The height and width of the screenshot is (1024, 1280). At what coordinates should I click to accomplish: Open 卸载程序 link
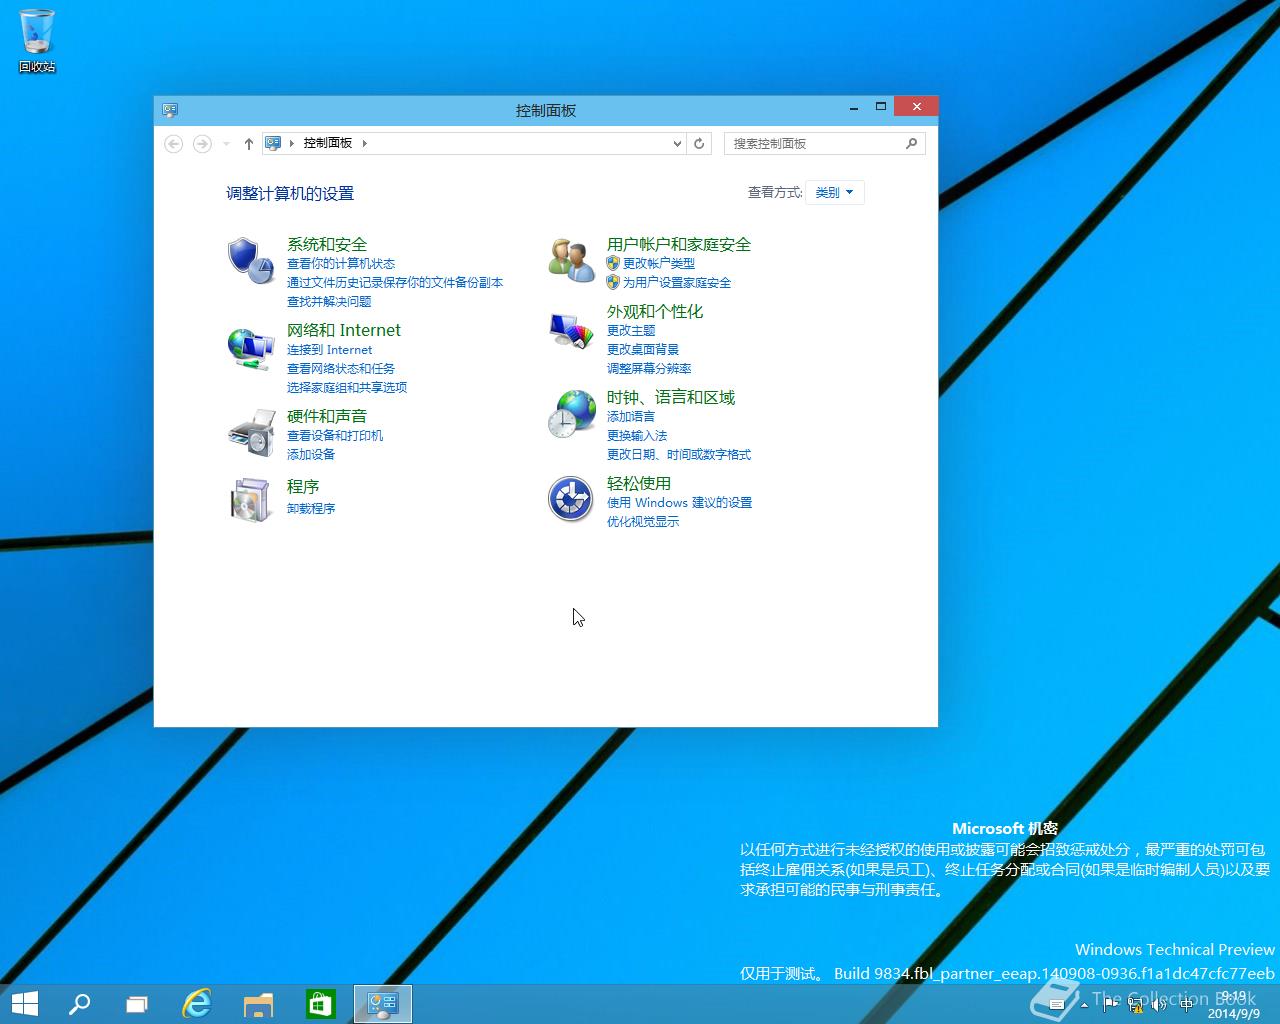(x=311, y=508)
